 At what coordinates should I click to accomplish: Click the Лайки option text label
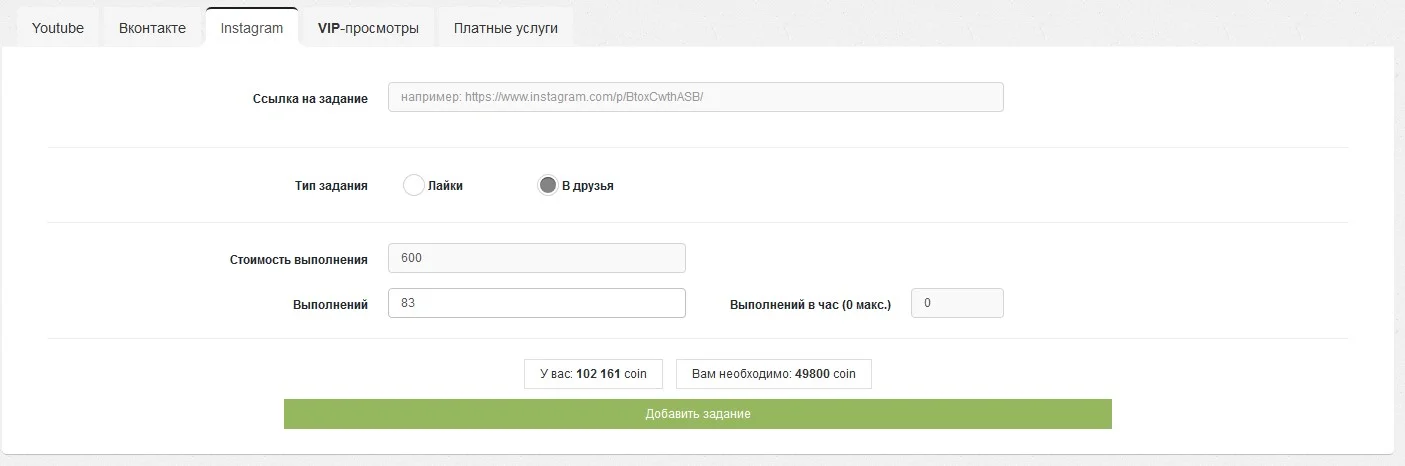point(445,186)
